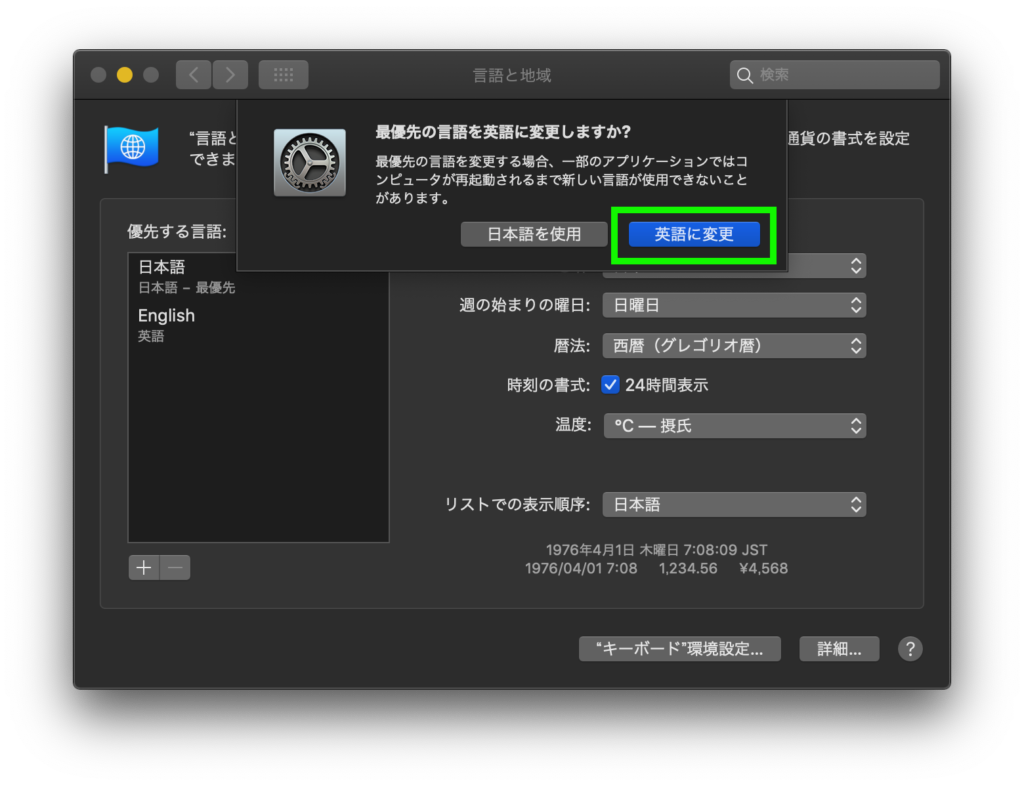Click the リストでの表示順序: label

tap(517, 505)
